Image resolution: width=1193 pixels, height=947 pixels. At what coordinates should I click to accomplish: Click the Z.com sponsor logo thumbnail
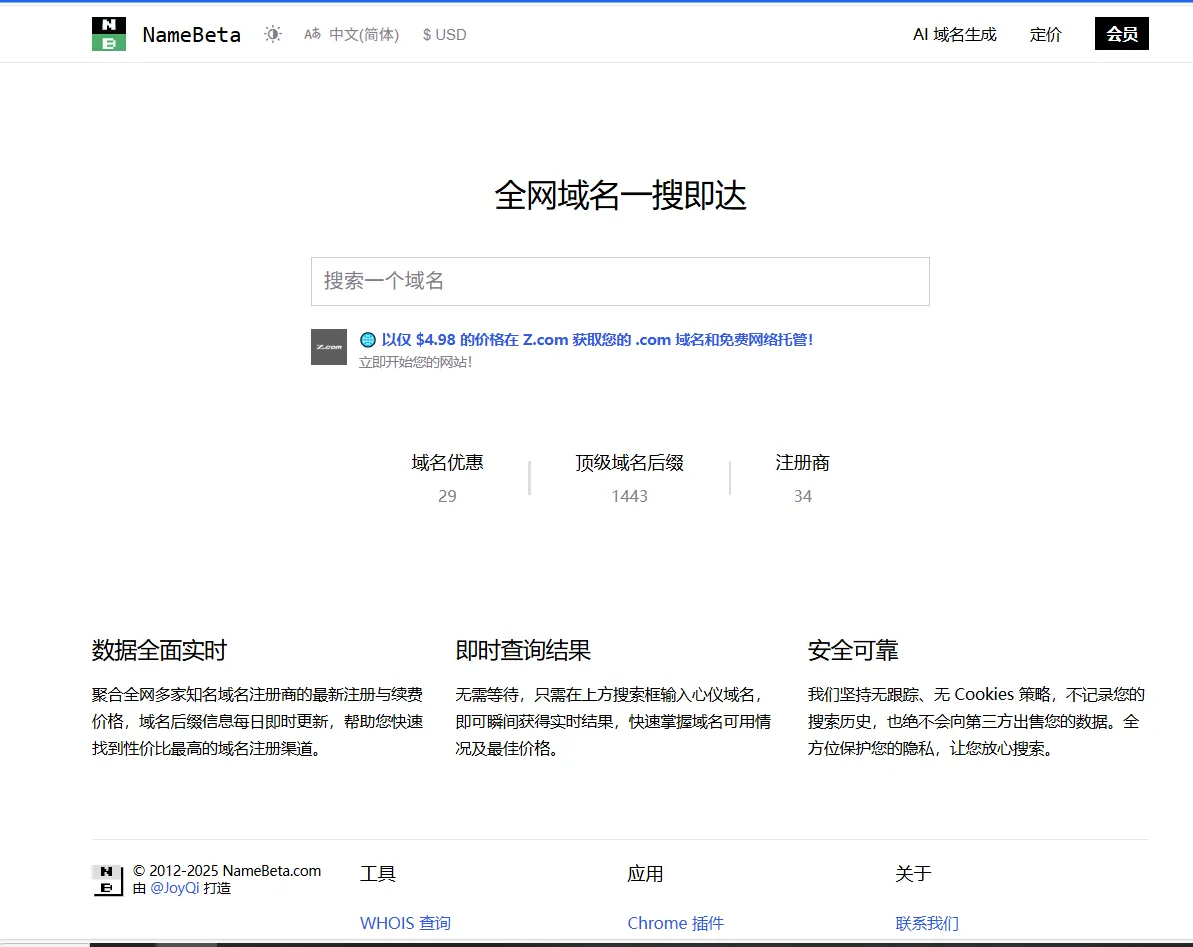point(329,347)
